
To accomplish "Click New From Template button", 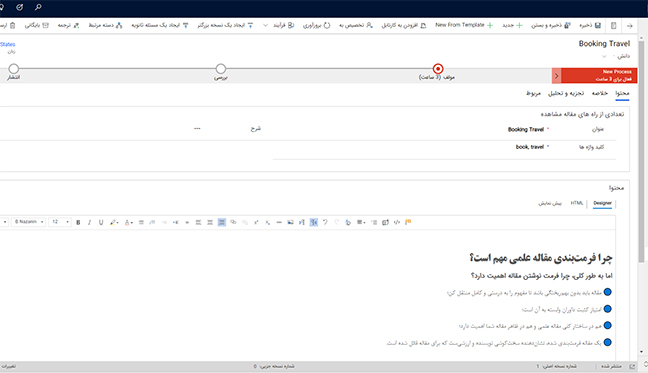I will [x=464, y=25].
